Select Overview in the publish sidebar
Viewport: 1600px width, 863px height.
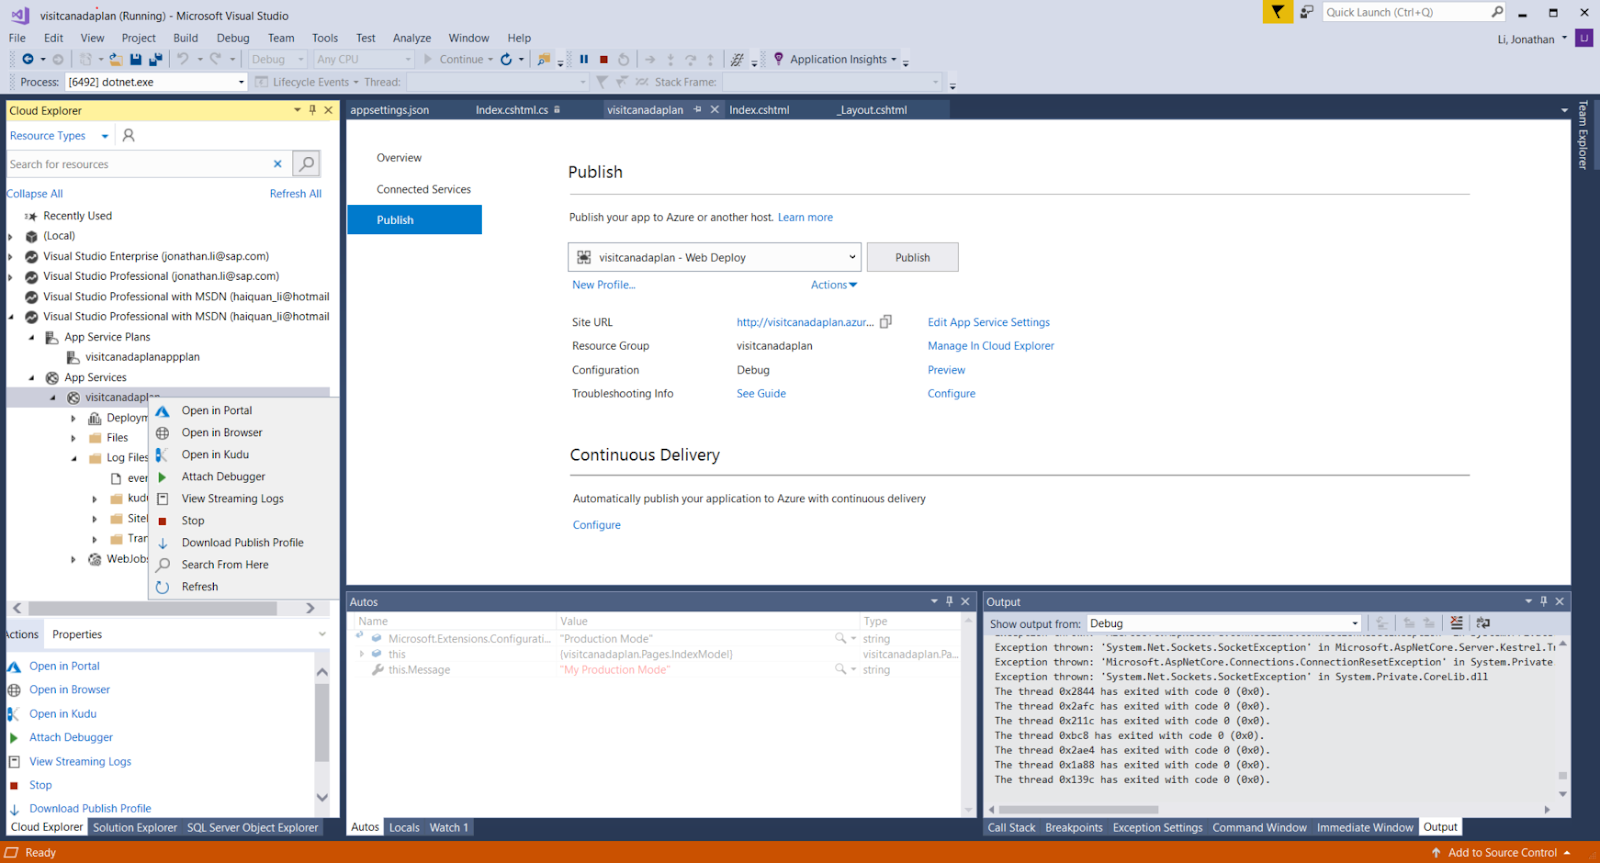399,158
